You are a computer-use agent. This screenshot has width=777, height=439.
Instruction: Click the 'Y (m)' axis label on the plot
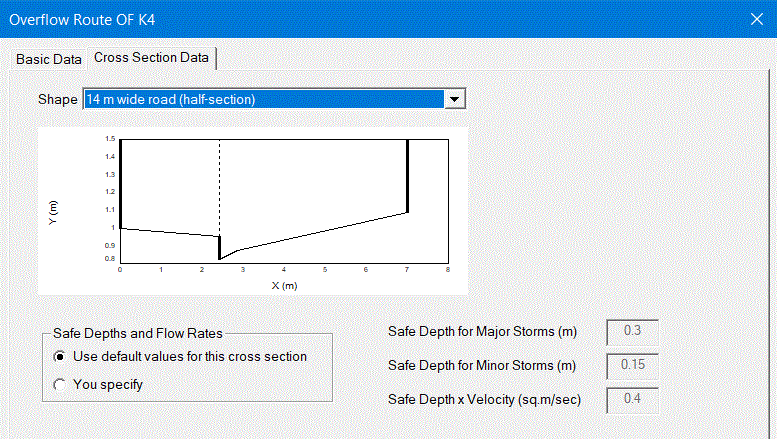[53, 213]
